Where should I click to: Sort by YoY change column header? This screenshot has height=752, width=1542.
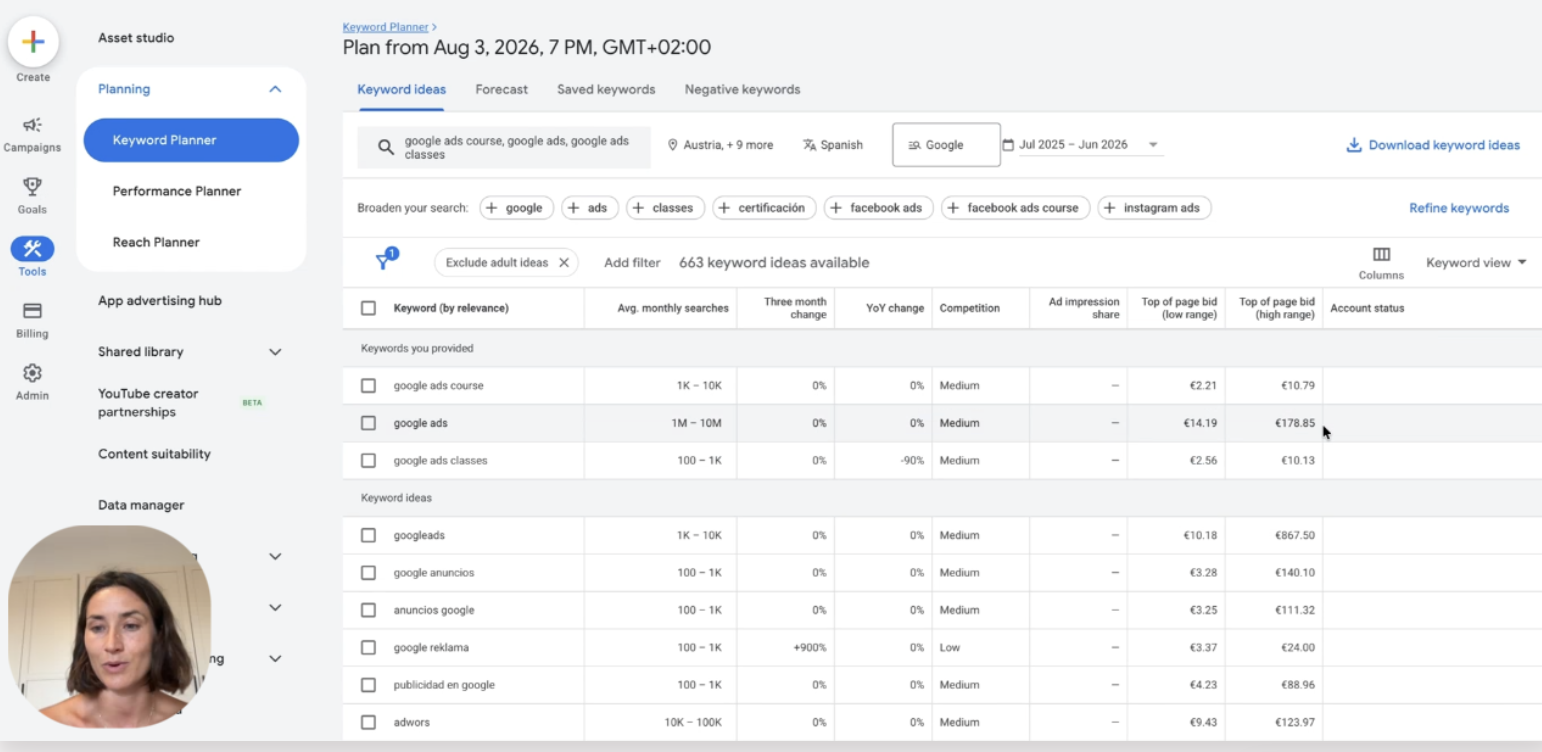[895, 308]
